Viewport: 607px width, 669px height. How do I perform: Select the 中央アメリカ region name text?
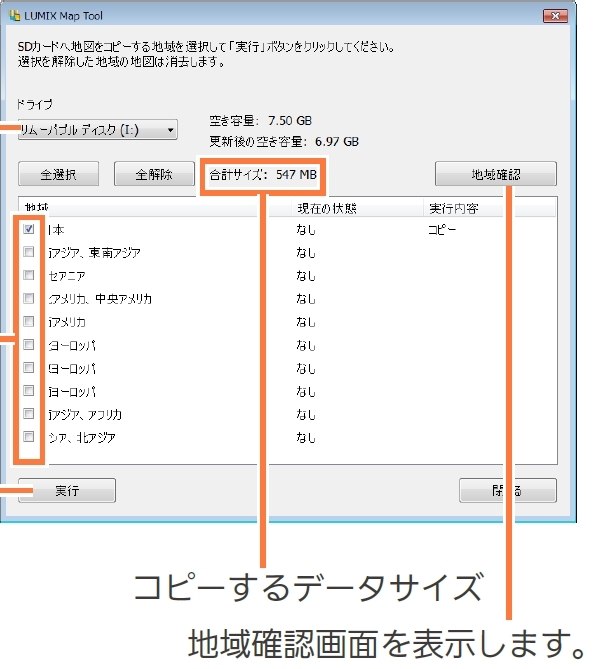[123, 299]
